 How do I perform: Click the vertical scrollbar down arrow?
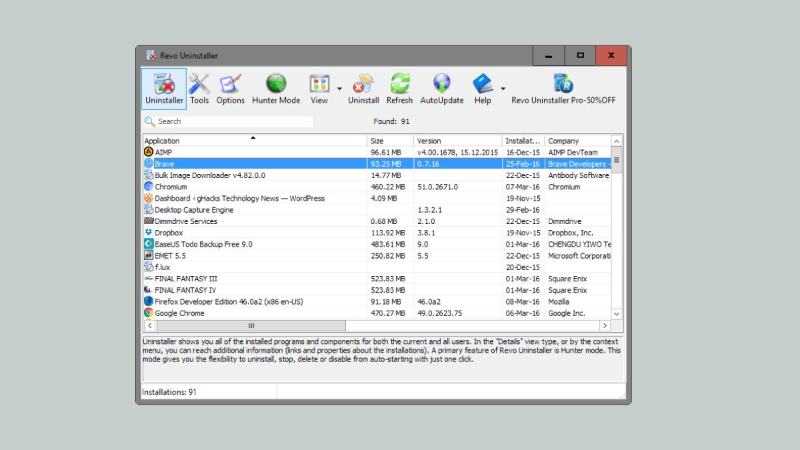[616, 314]
